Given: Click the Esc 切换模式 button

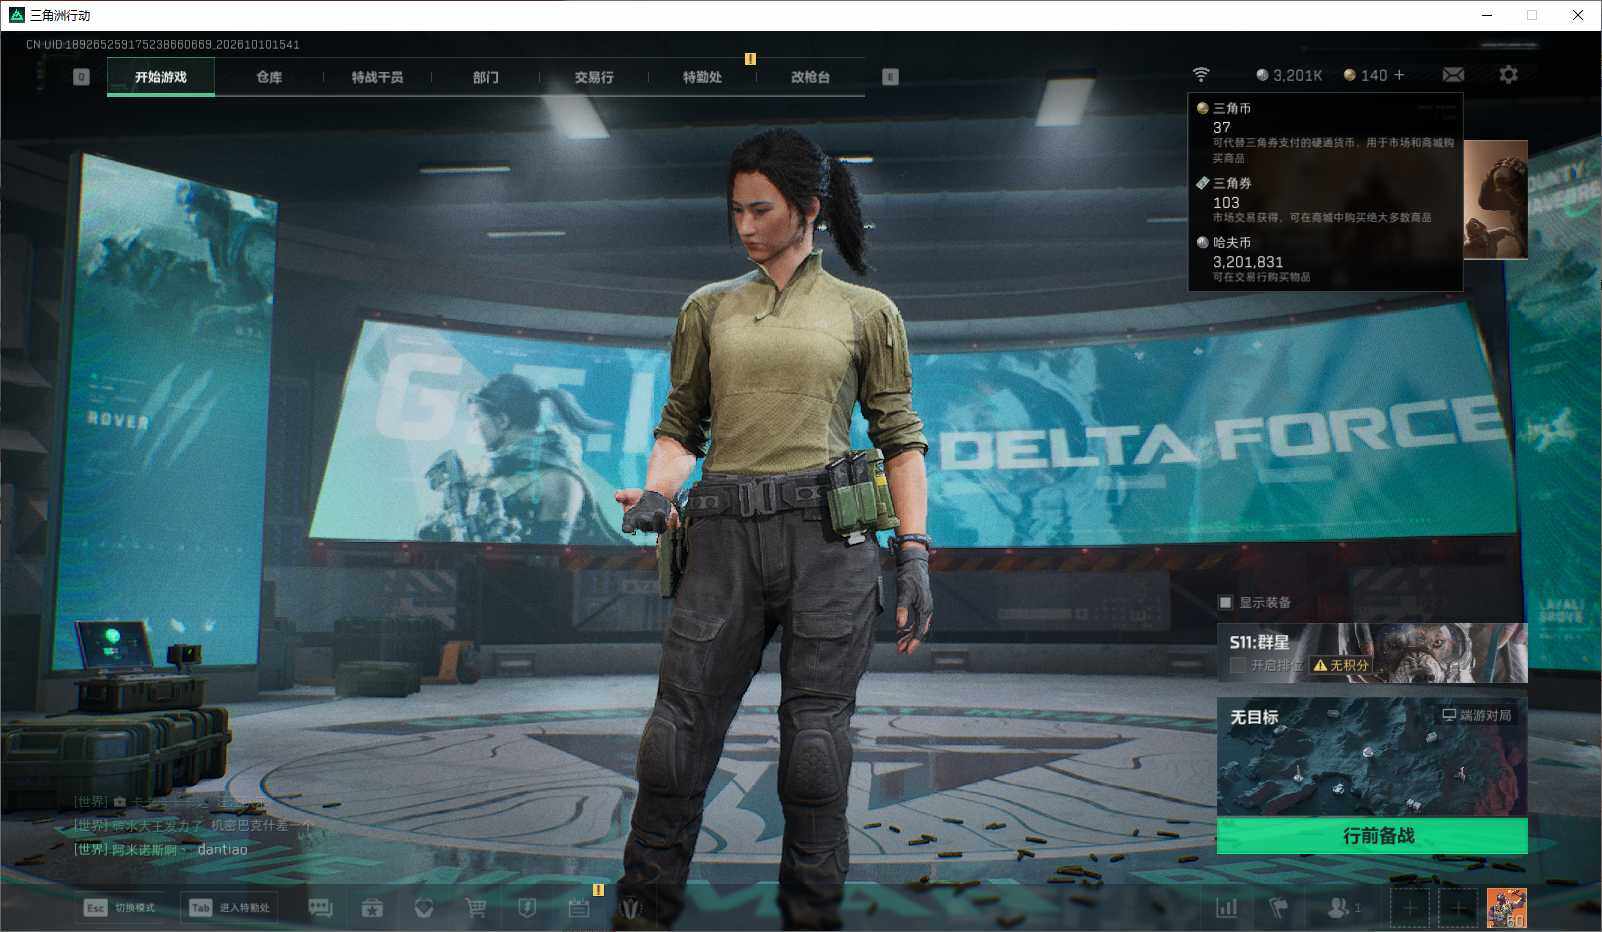Looking at the screenshot, I should pos(120,908).
